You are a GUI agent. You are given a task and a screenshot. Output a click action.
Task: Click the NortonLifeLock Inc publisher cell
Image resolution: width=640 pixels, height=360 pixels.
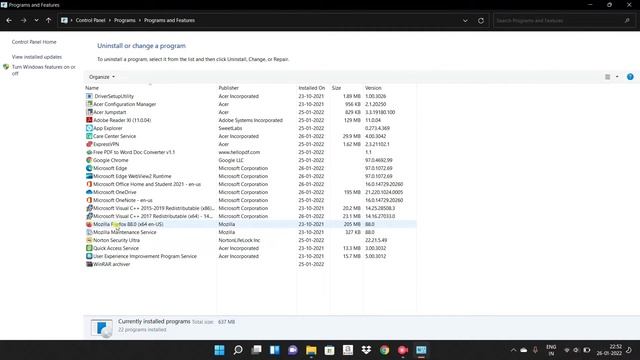pos(239,240)
